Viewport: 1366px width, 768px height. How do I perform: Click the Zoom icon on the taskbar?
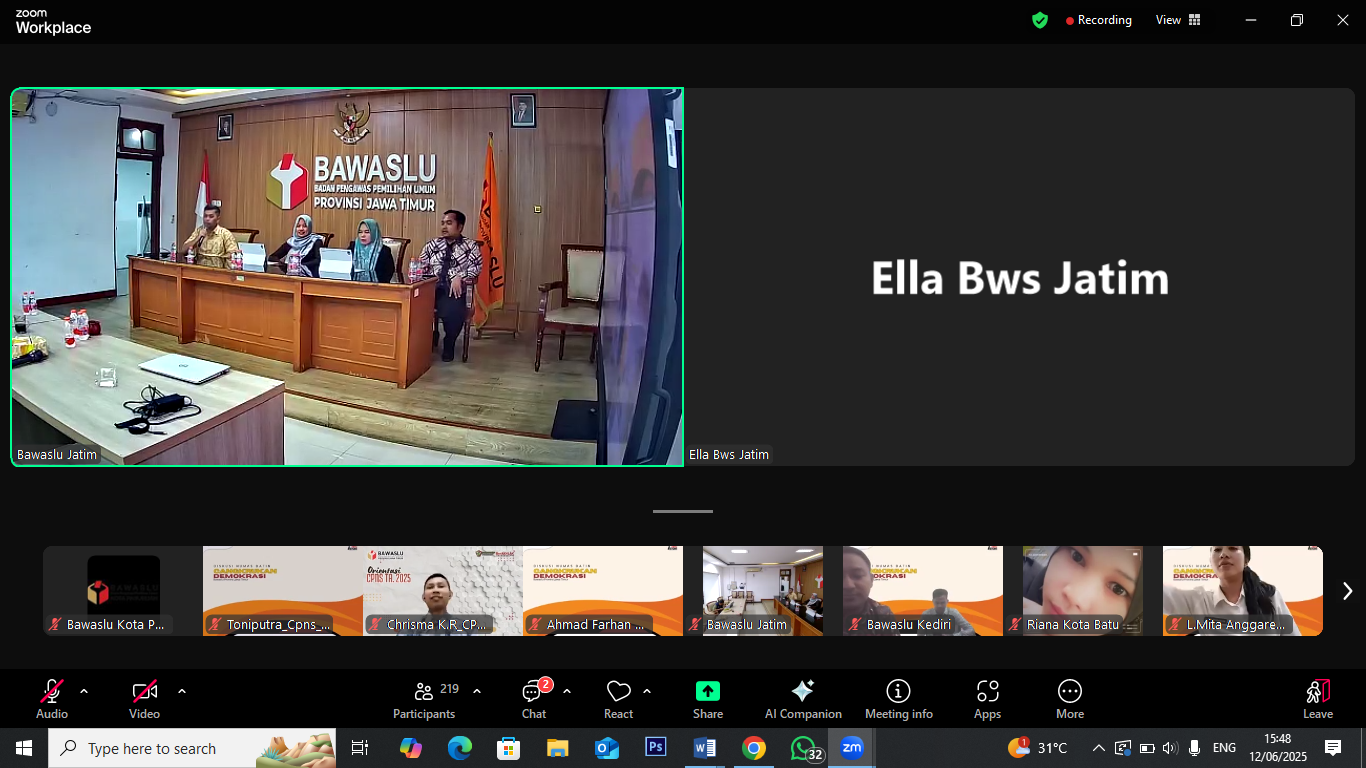[x=852, y=748]
